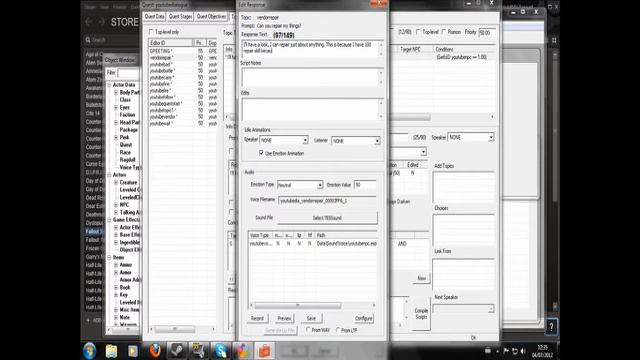Screen dimensions: 640x360
Task: Click Script Notes text field
Action: pos(310,78)
